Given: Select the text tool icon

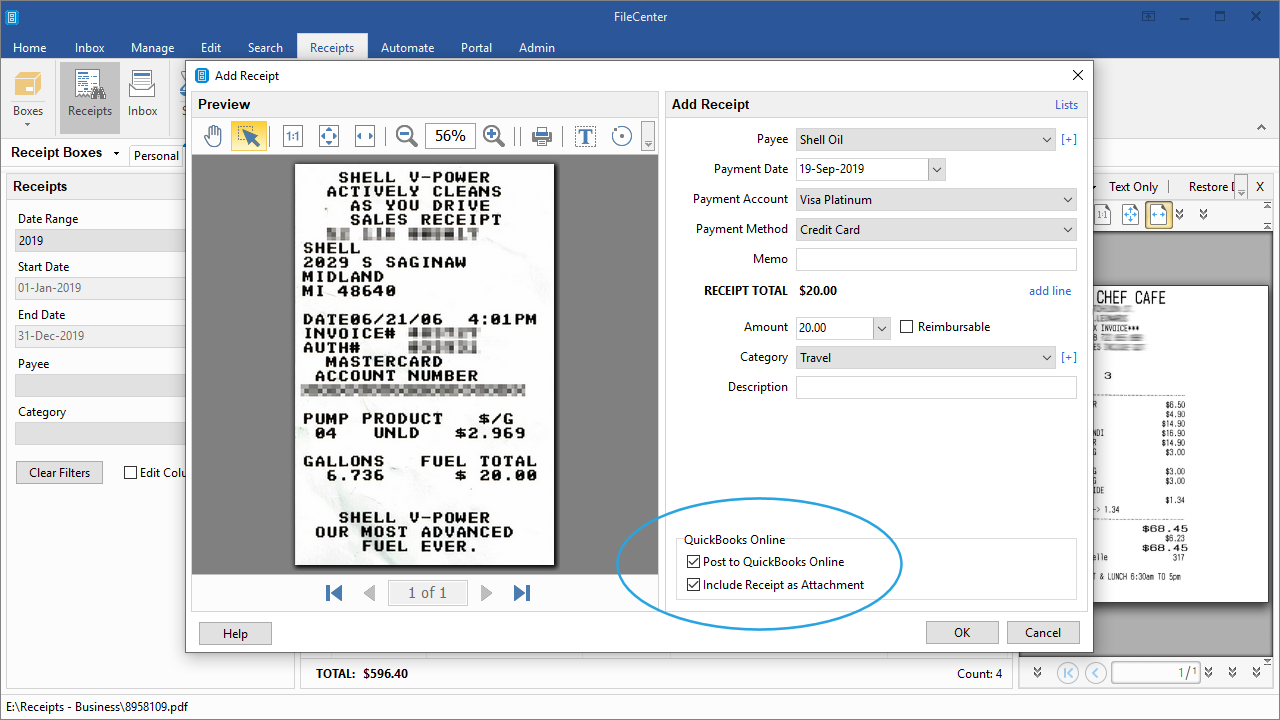Looking at the screenshot, I should click(x=585, y=136).
